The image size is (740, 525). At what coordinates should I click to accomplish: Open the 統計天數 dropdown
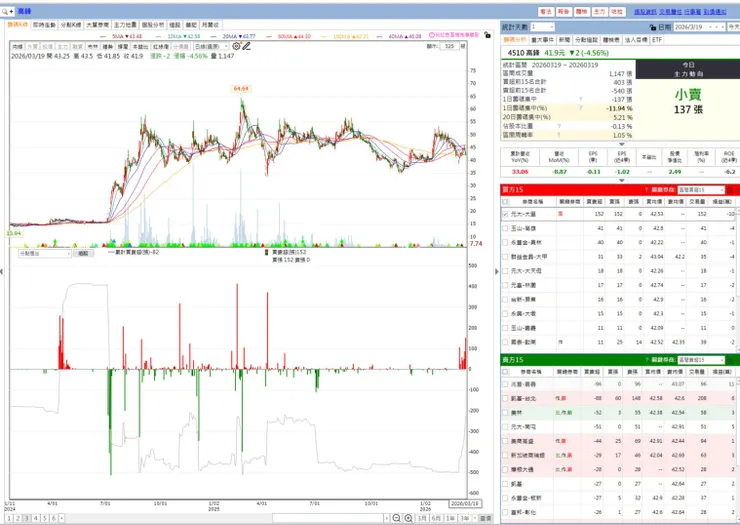point(543,27)
